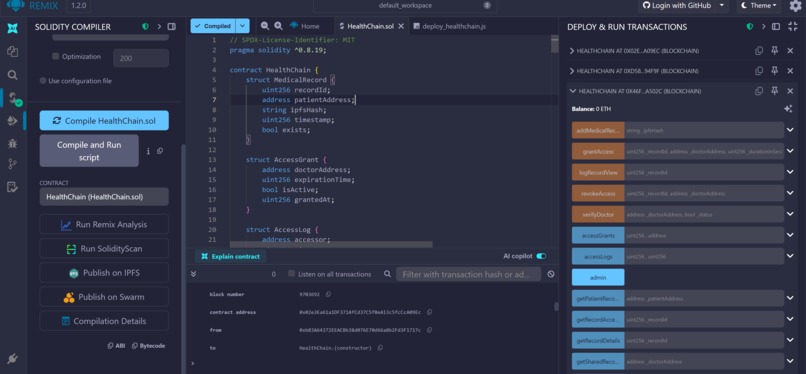This screenshot has height=374, width=806.
Task: Open the CONTRACT selector HealthChain dropdown
Action: click(104, 197)
